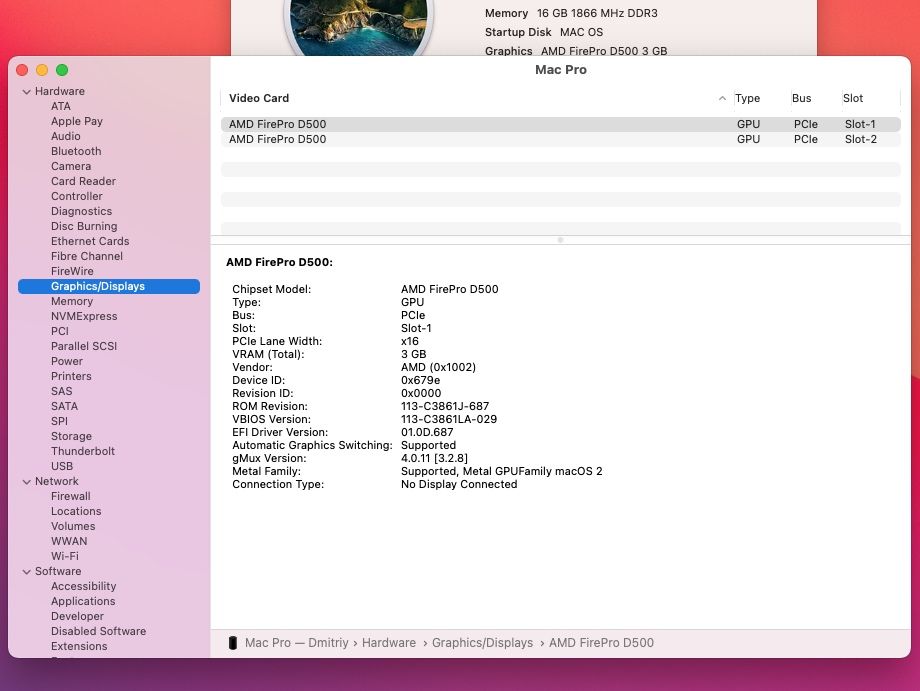Open SATA details

pos(65,407)
